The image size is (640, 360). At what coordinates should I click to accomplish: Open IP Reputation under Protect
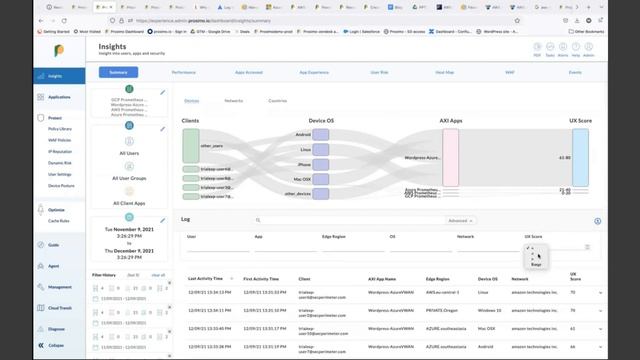click(60, 151)
